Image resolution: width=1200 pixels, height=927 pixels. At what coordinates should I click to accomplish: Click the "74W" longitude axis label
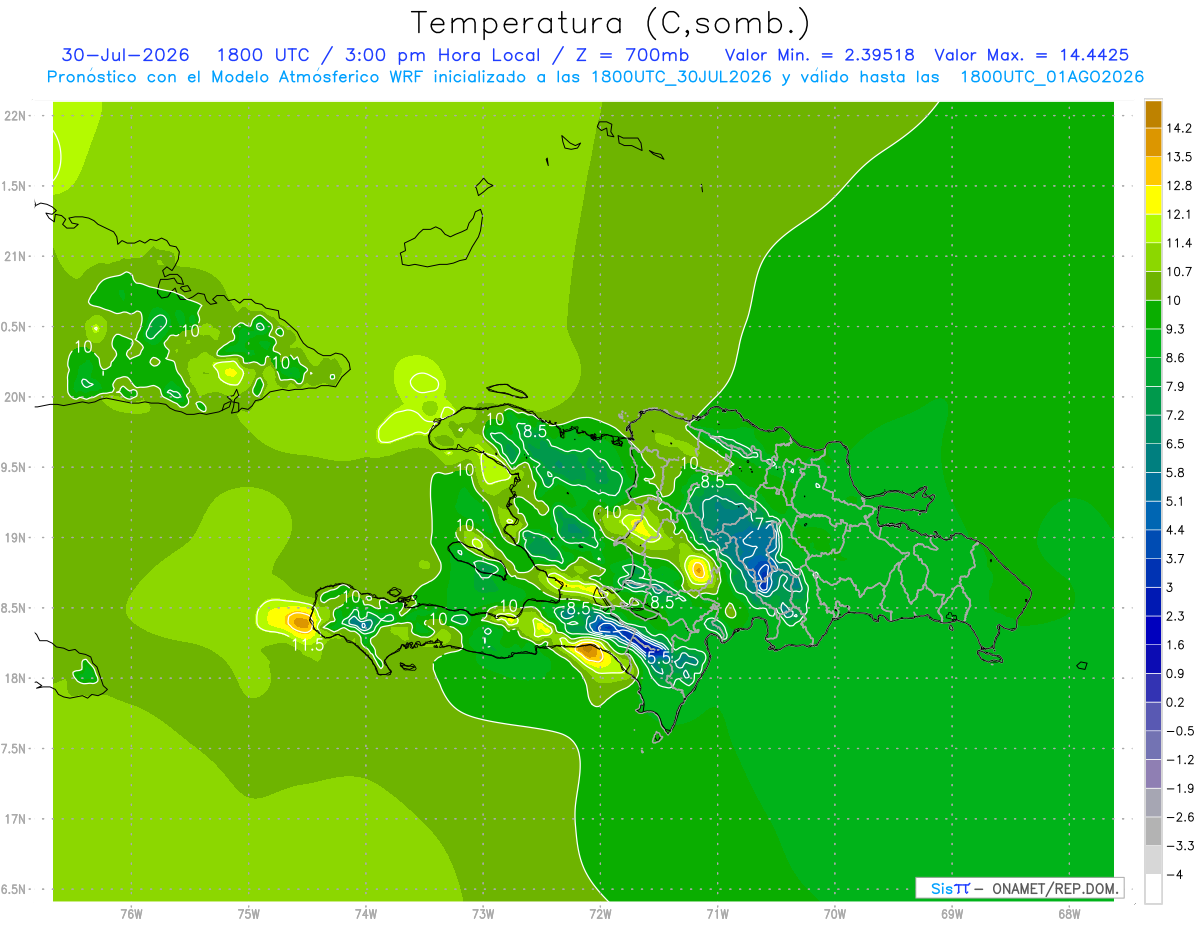click(x=366, y=913)
